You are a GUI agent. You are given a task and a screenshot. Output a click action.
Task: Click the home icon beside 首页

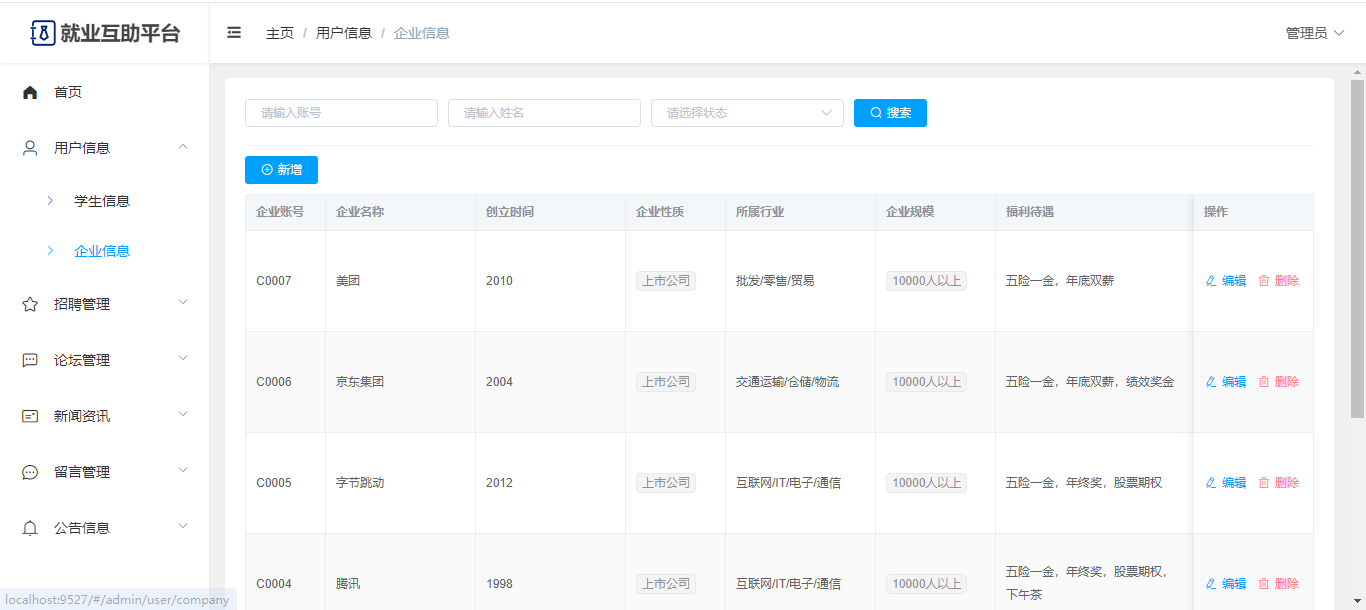click(x=30, y=92)
